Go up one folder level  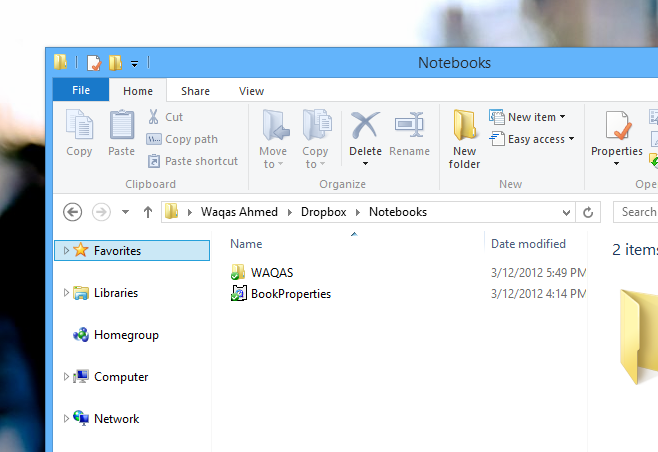pyautogui.click(x=148, y=212)
